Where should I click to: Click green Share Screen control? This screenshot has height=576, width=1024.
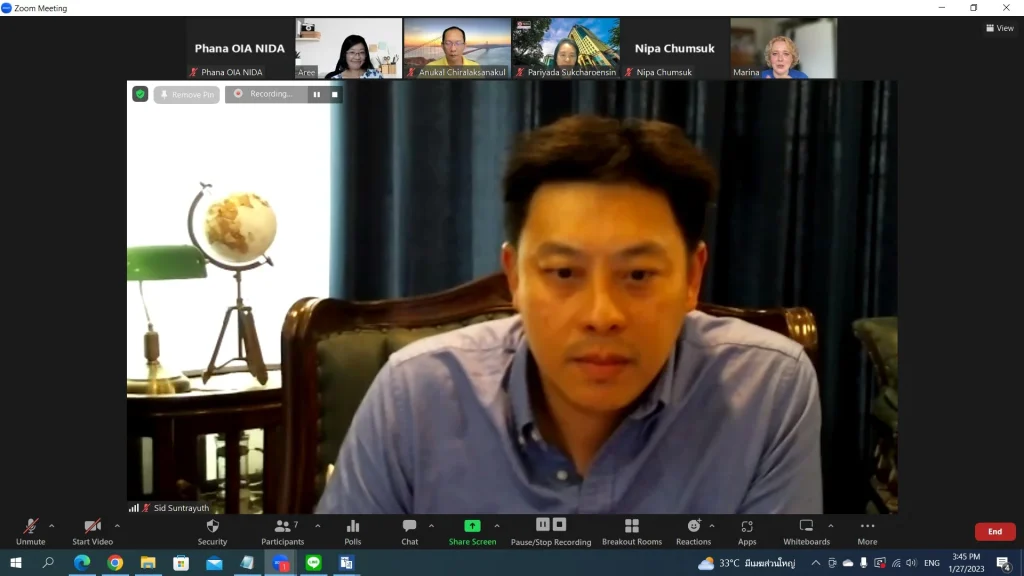pyautogui.click(x=471, y=524)
